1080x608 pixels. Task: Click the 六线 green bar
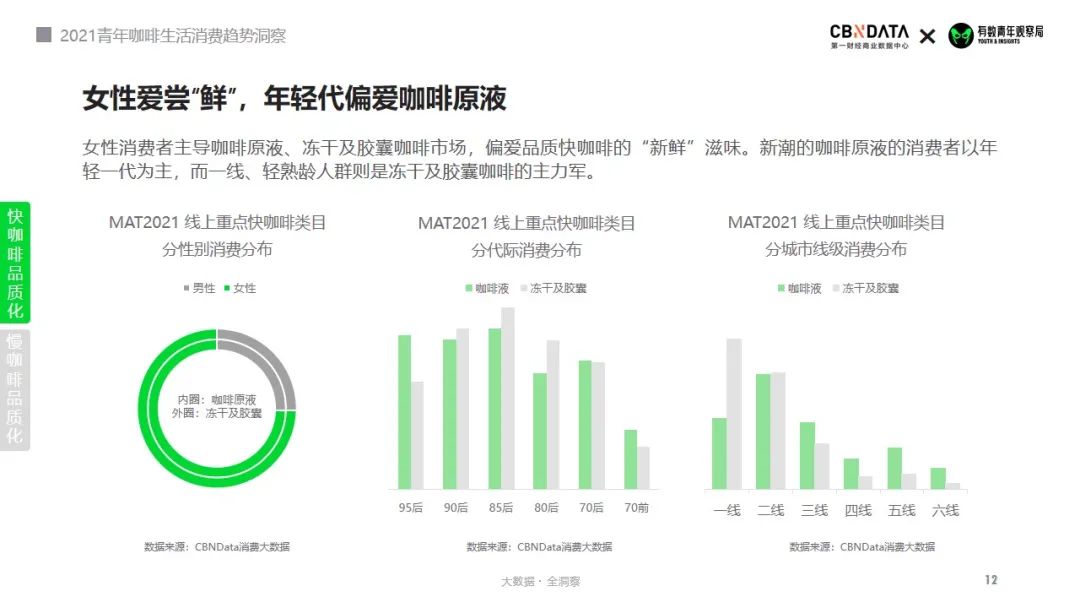938,479
